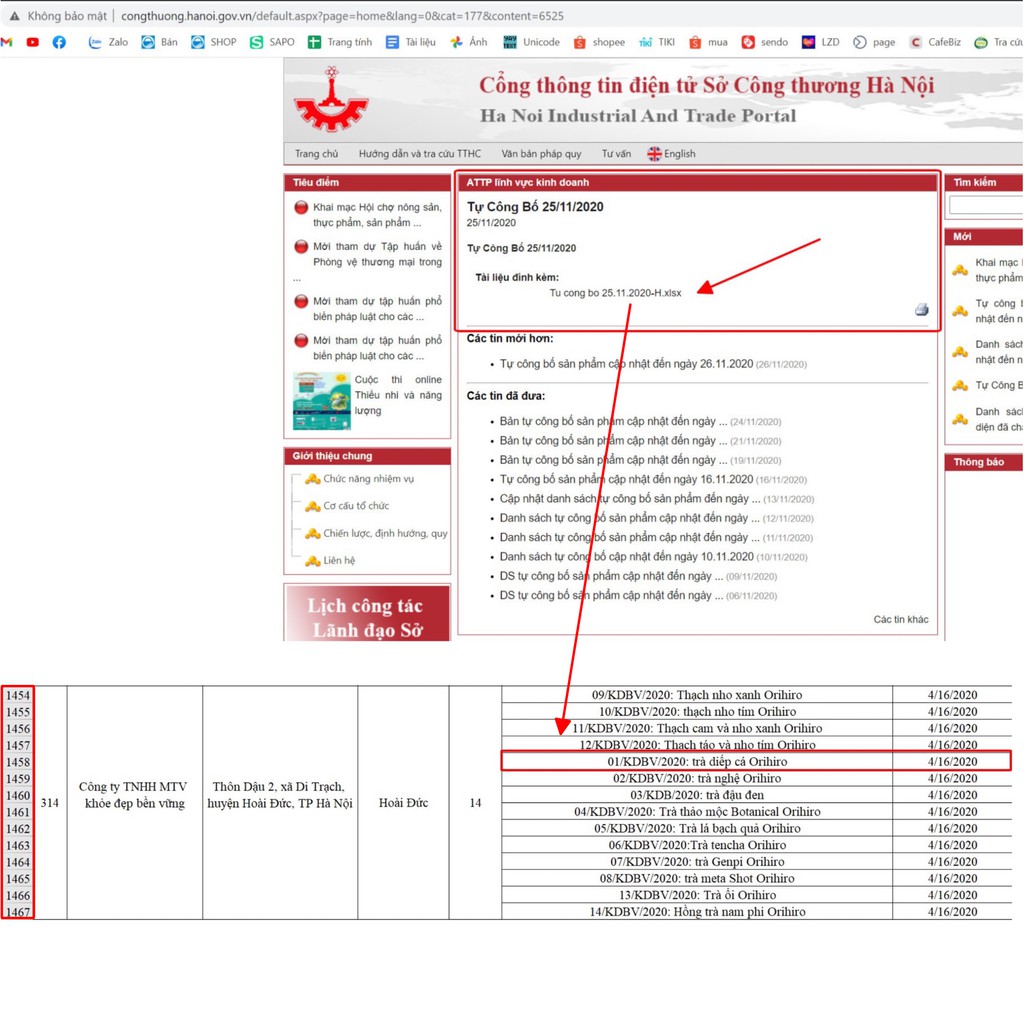Open the YouTube bookmark icon

click(x=33, y=42)
